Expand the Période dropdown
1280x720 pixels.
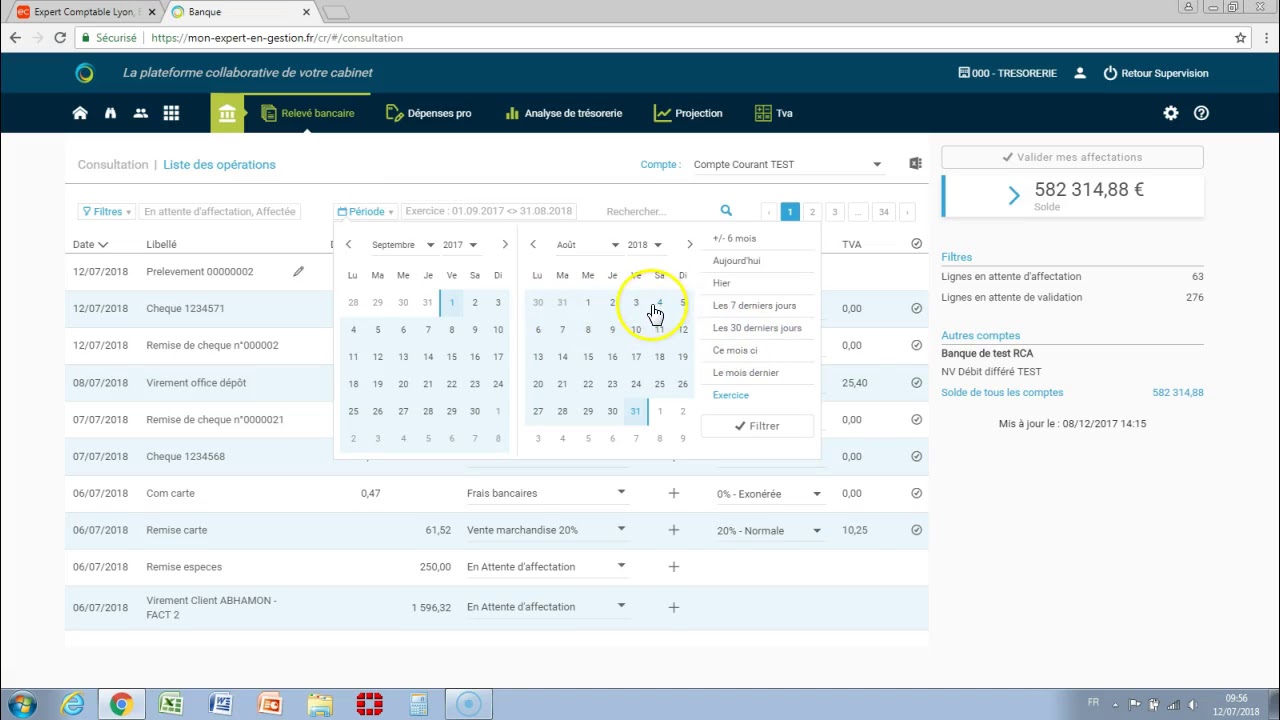[365, 211]
